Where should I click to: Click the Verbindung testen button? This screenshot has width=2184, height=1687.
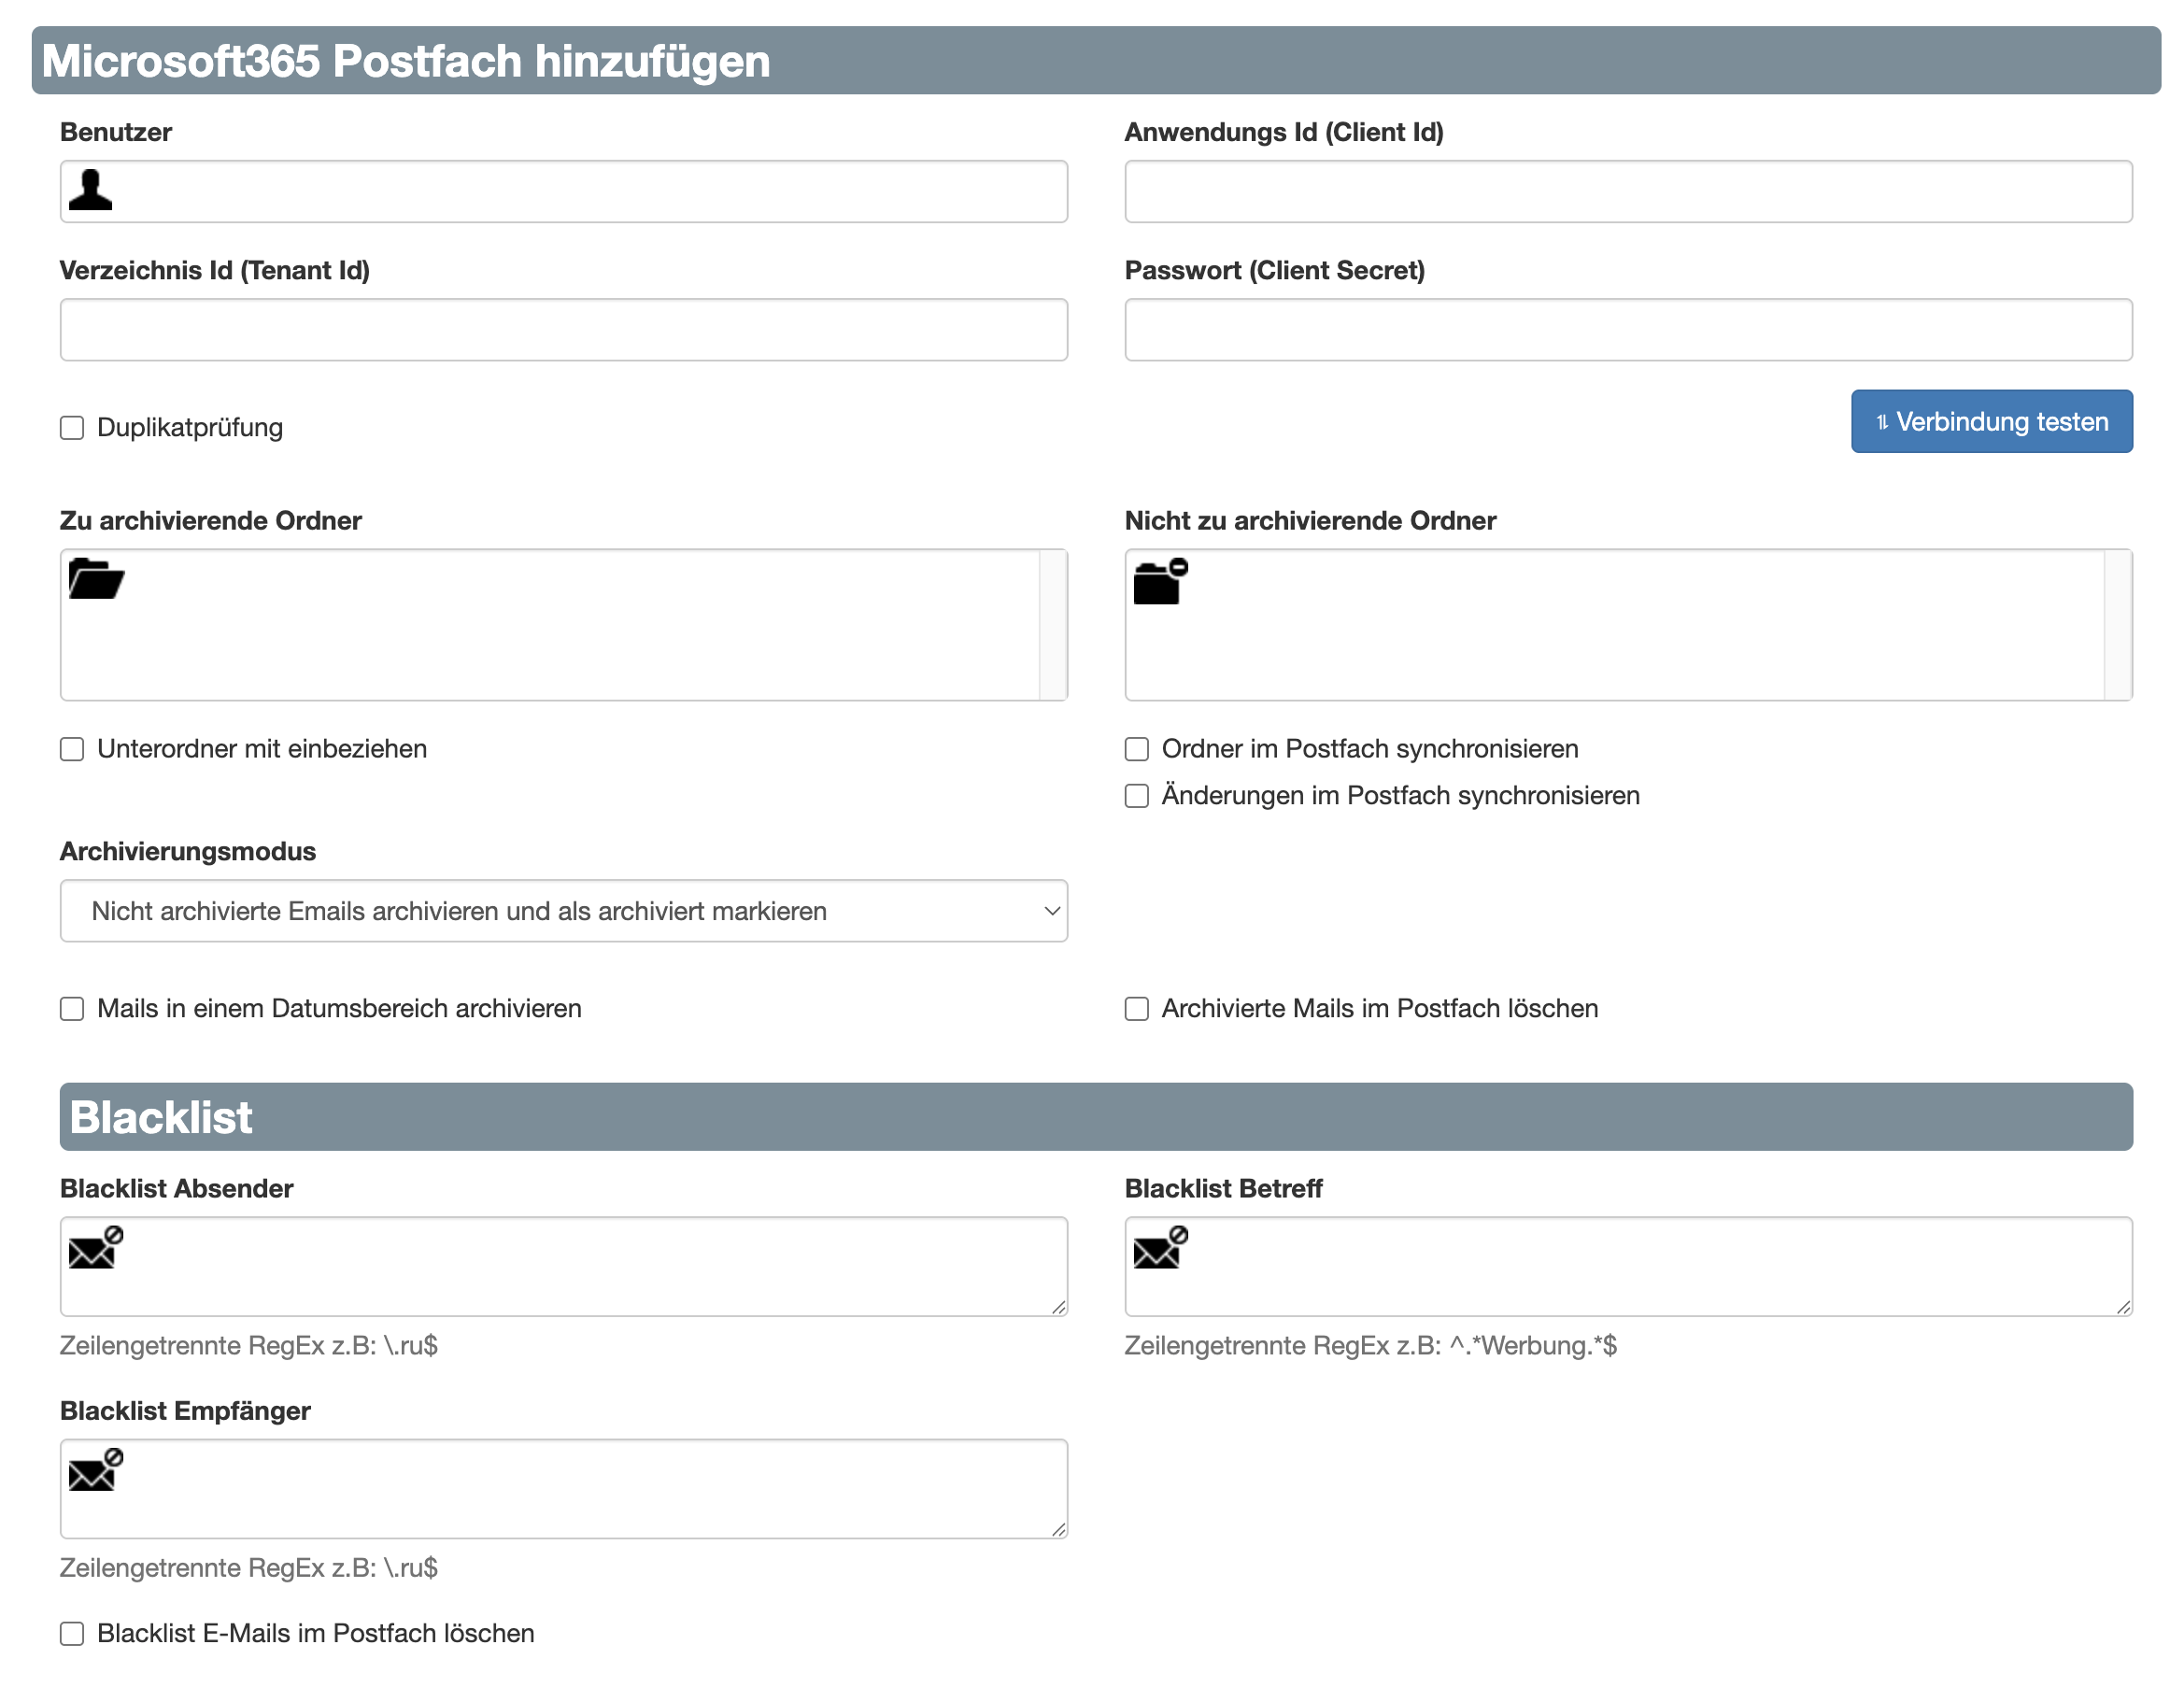tap(1991, 421)
